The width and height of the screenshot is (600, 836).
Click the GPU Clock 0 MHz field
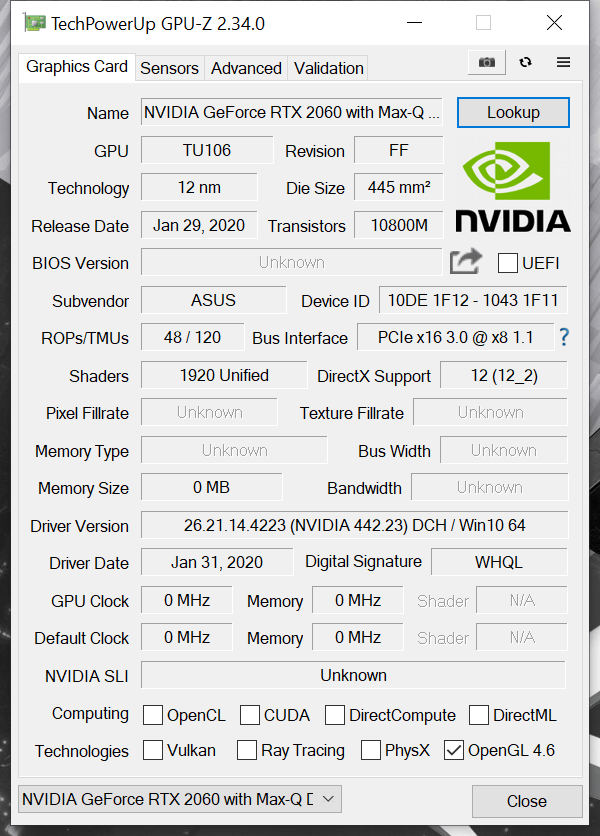click(x=187, y=600)
